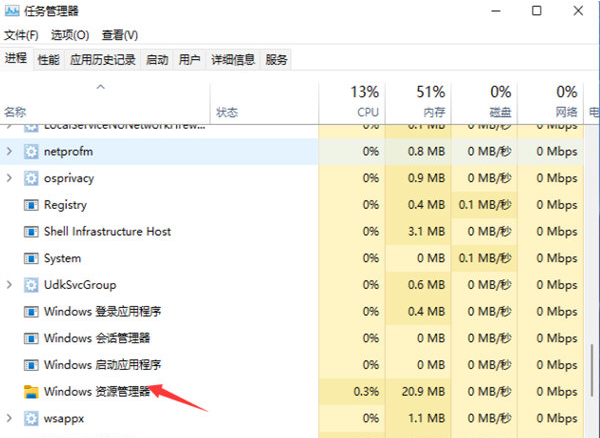This screenshot has height=438, width=600.
Task: Expand the osprivacy process group
Action: [9, 178]
